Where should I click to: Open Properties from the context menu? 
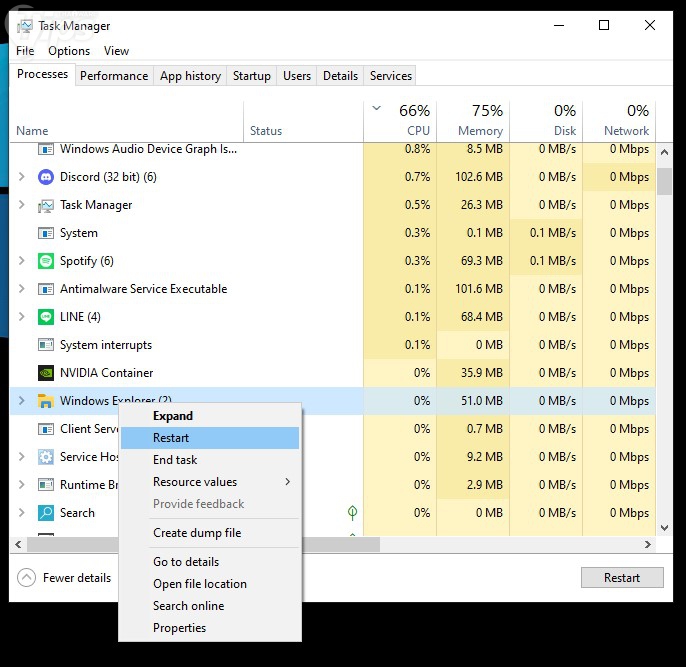coord(210,628)
